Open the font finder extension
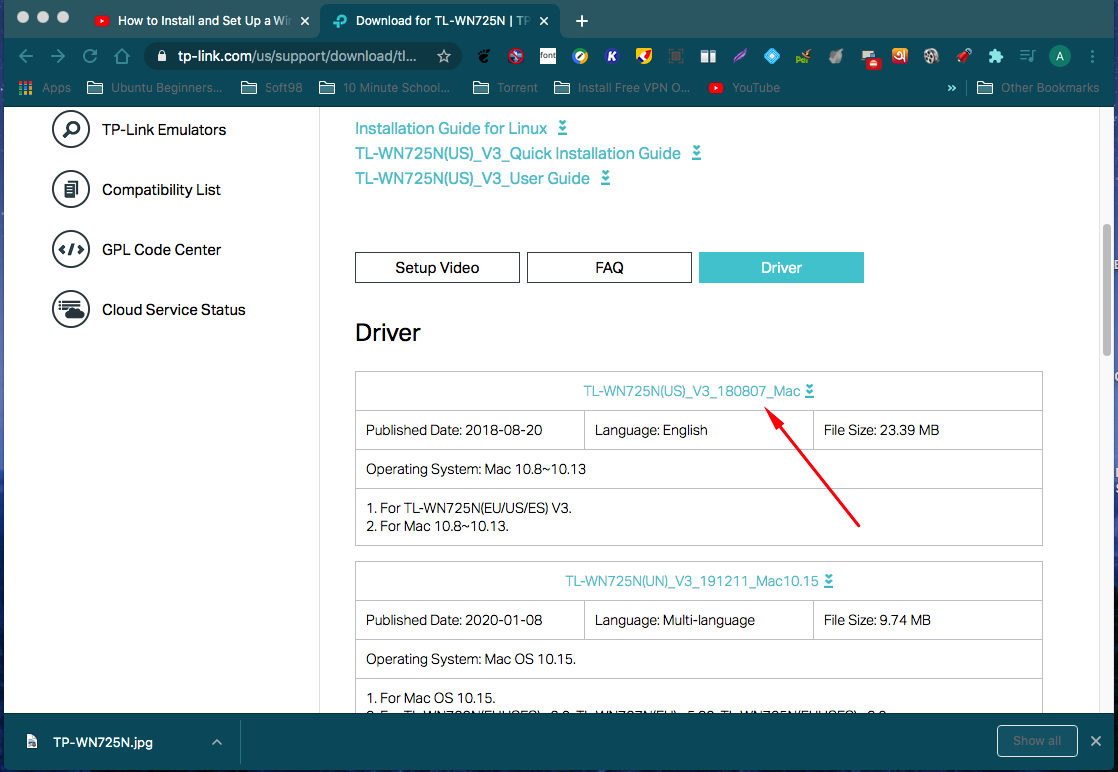The width and height of the screenshot is (1118, 772). point(548,56)
